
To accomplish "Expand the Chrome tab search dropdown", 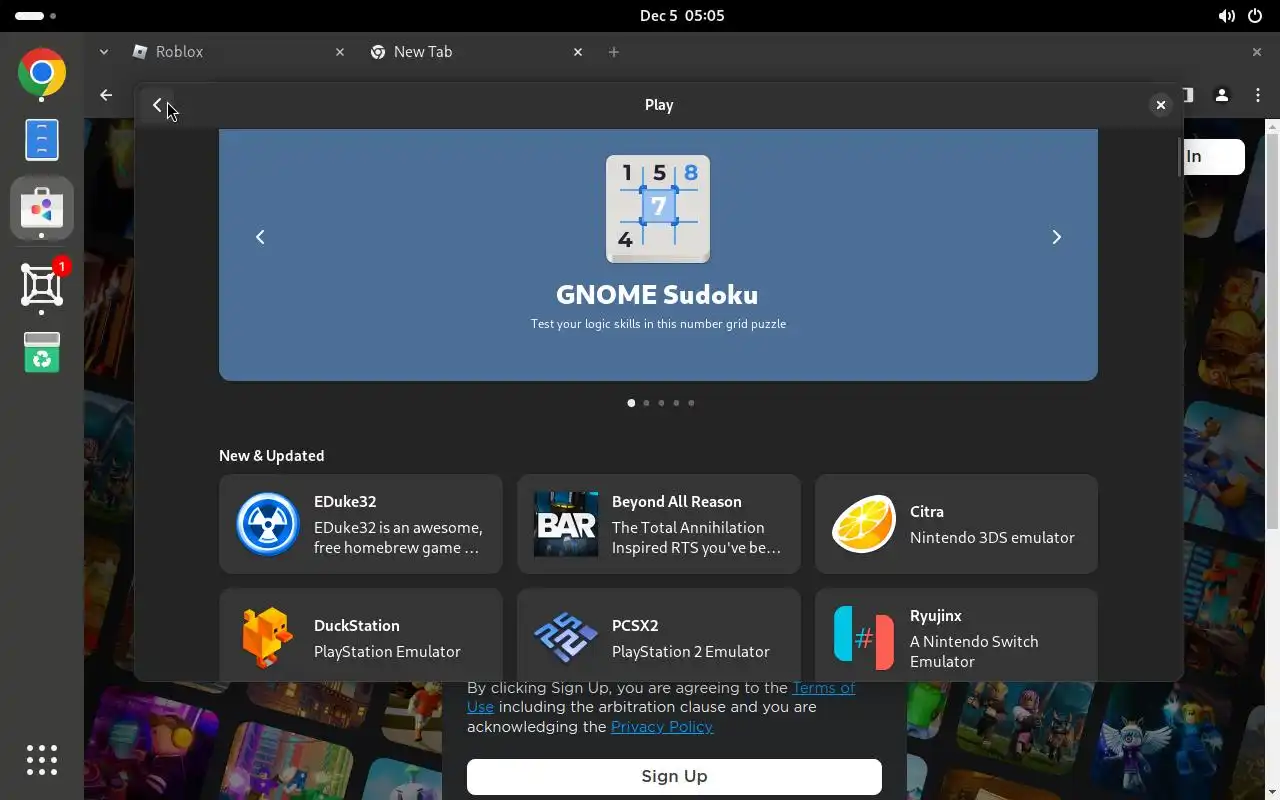I will [104, 52].
